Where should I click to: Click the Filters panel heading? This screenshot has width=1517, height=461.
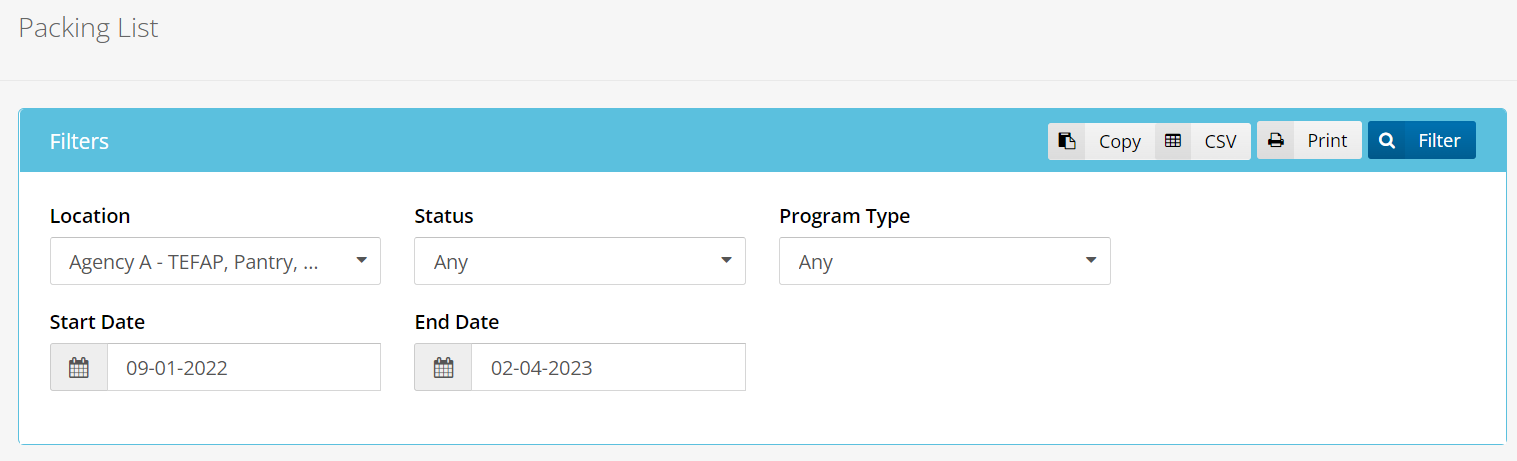pyautogui.click(x=79, y=141)
